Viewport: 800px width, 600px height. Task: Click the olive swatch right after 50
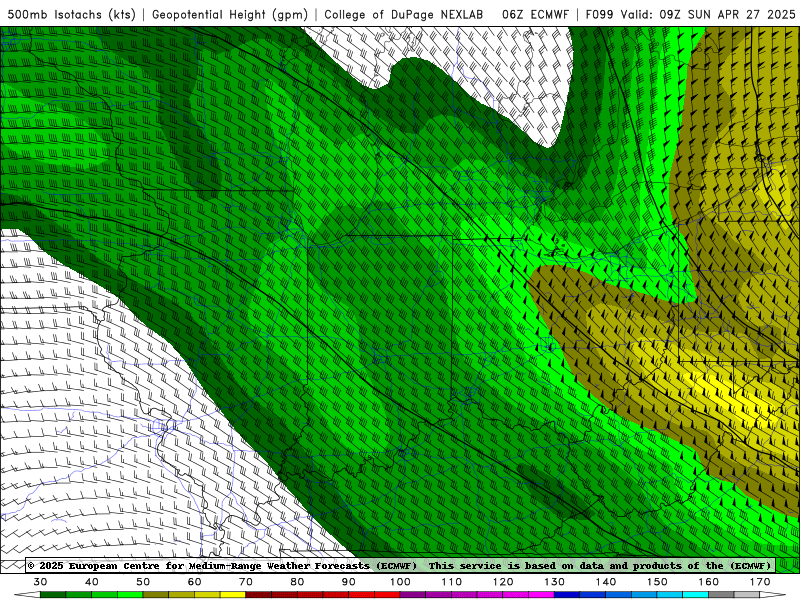click(x=156, y=594)
